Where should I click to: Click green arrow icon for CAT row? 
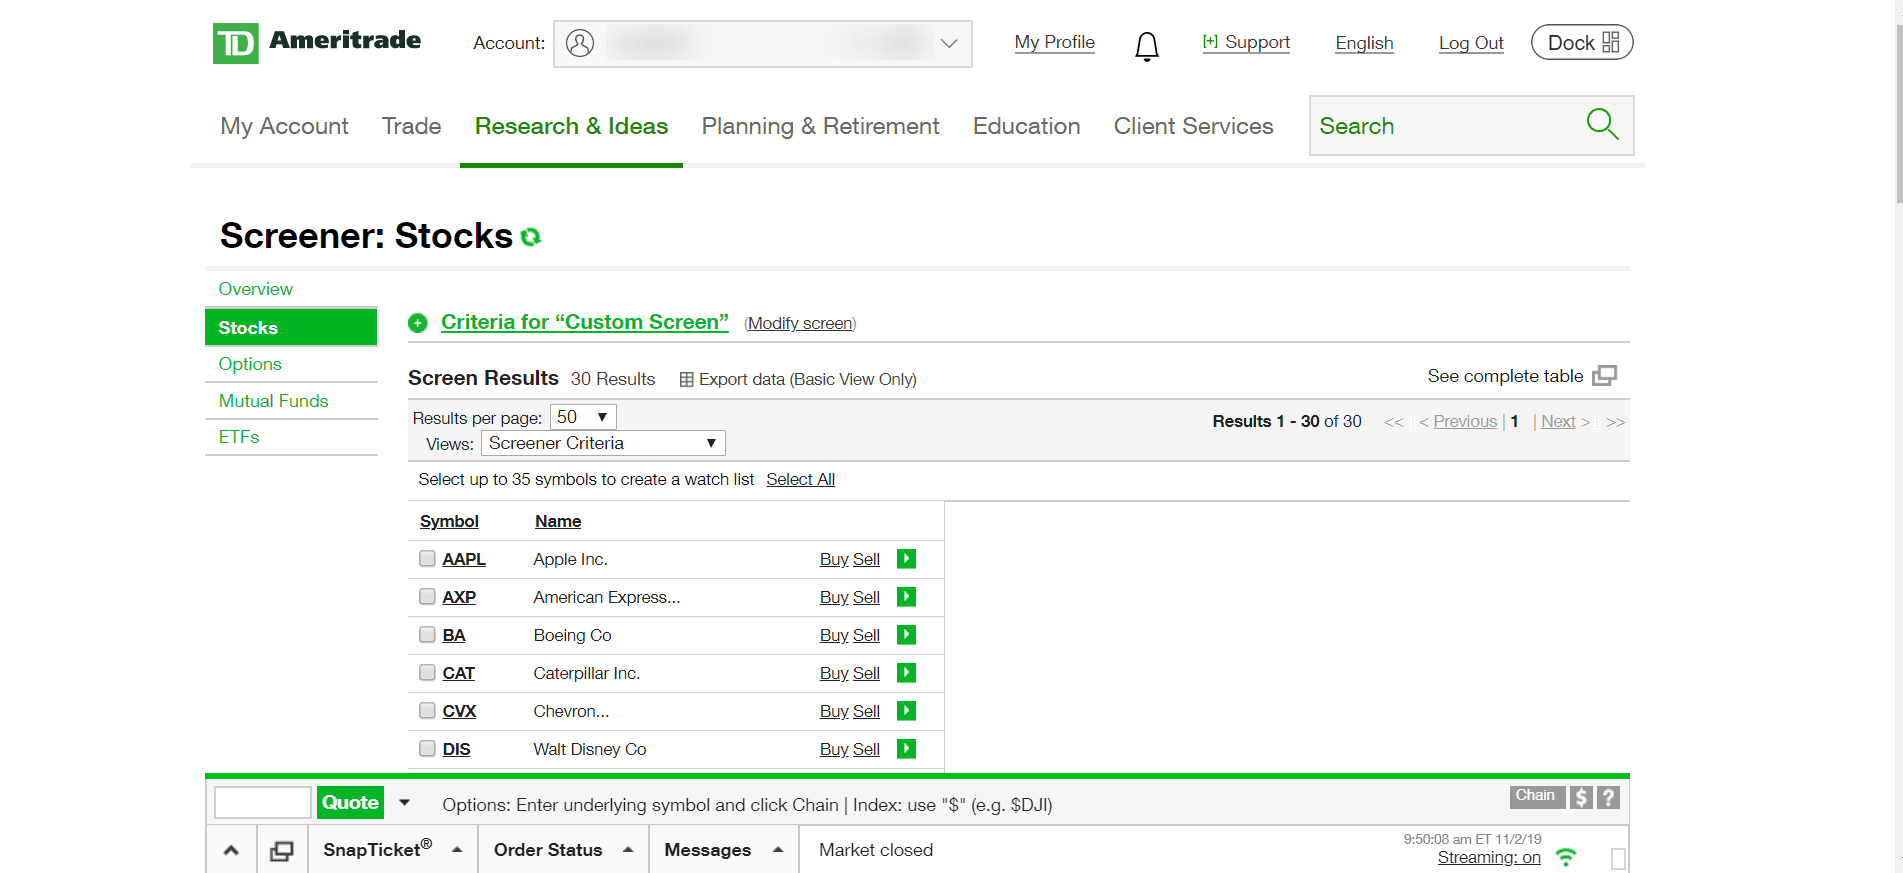click(x=906, y=673)
